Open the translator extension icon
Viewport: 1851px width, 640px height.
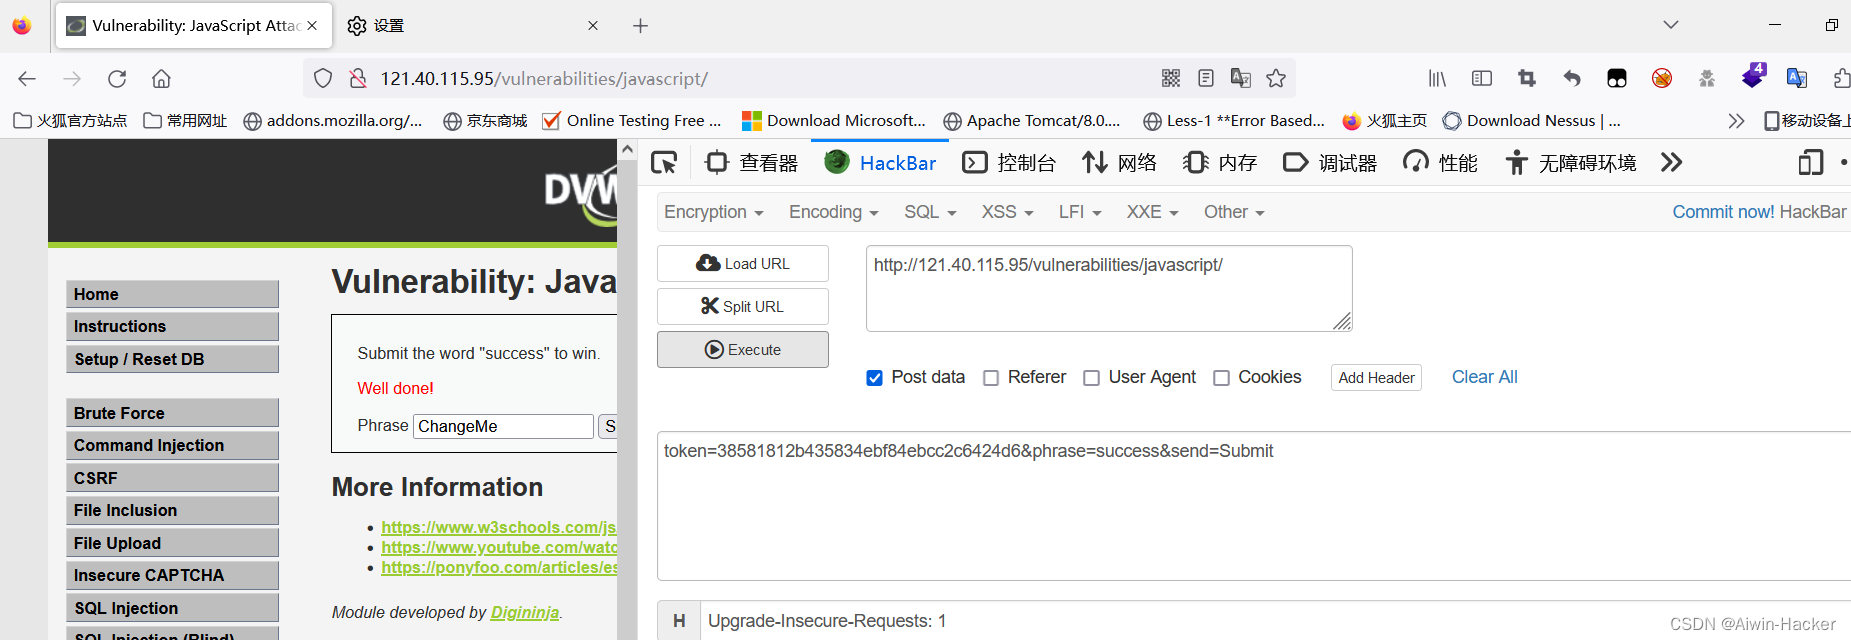pos(1797,78)
